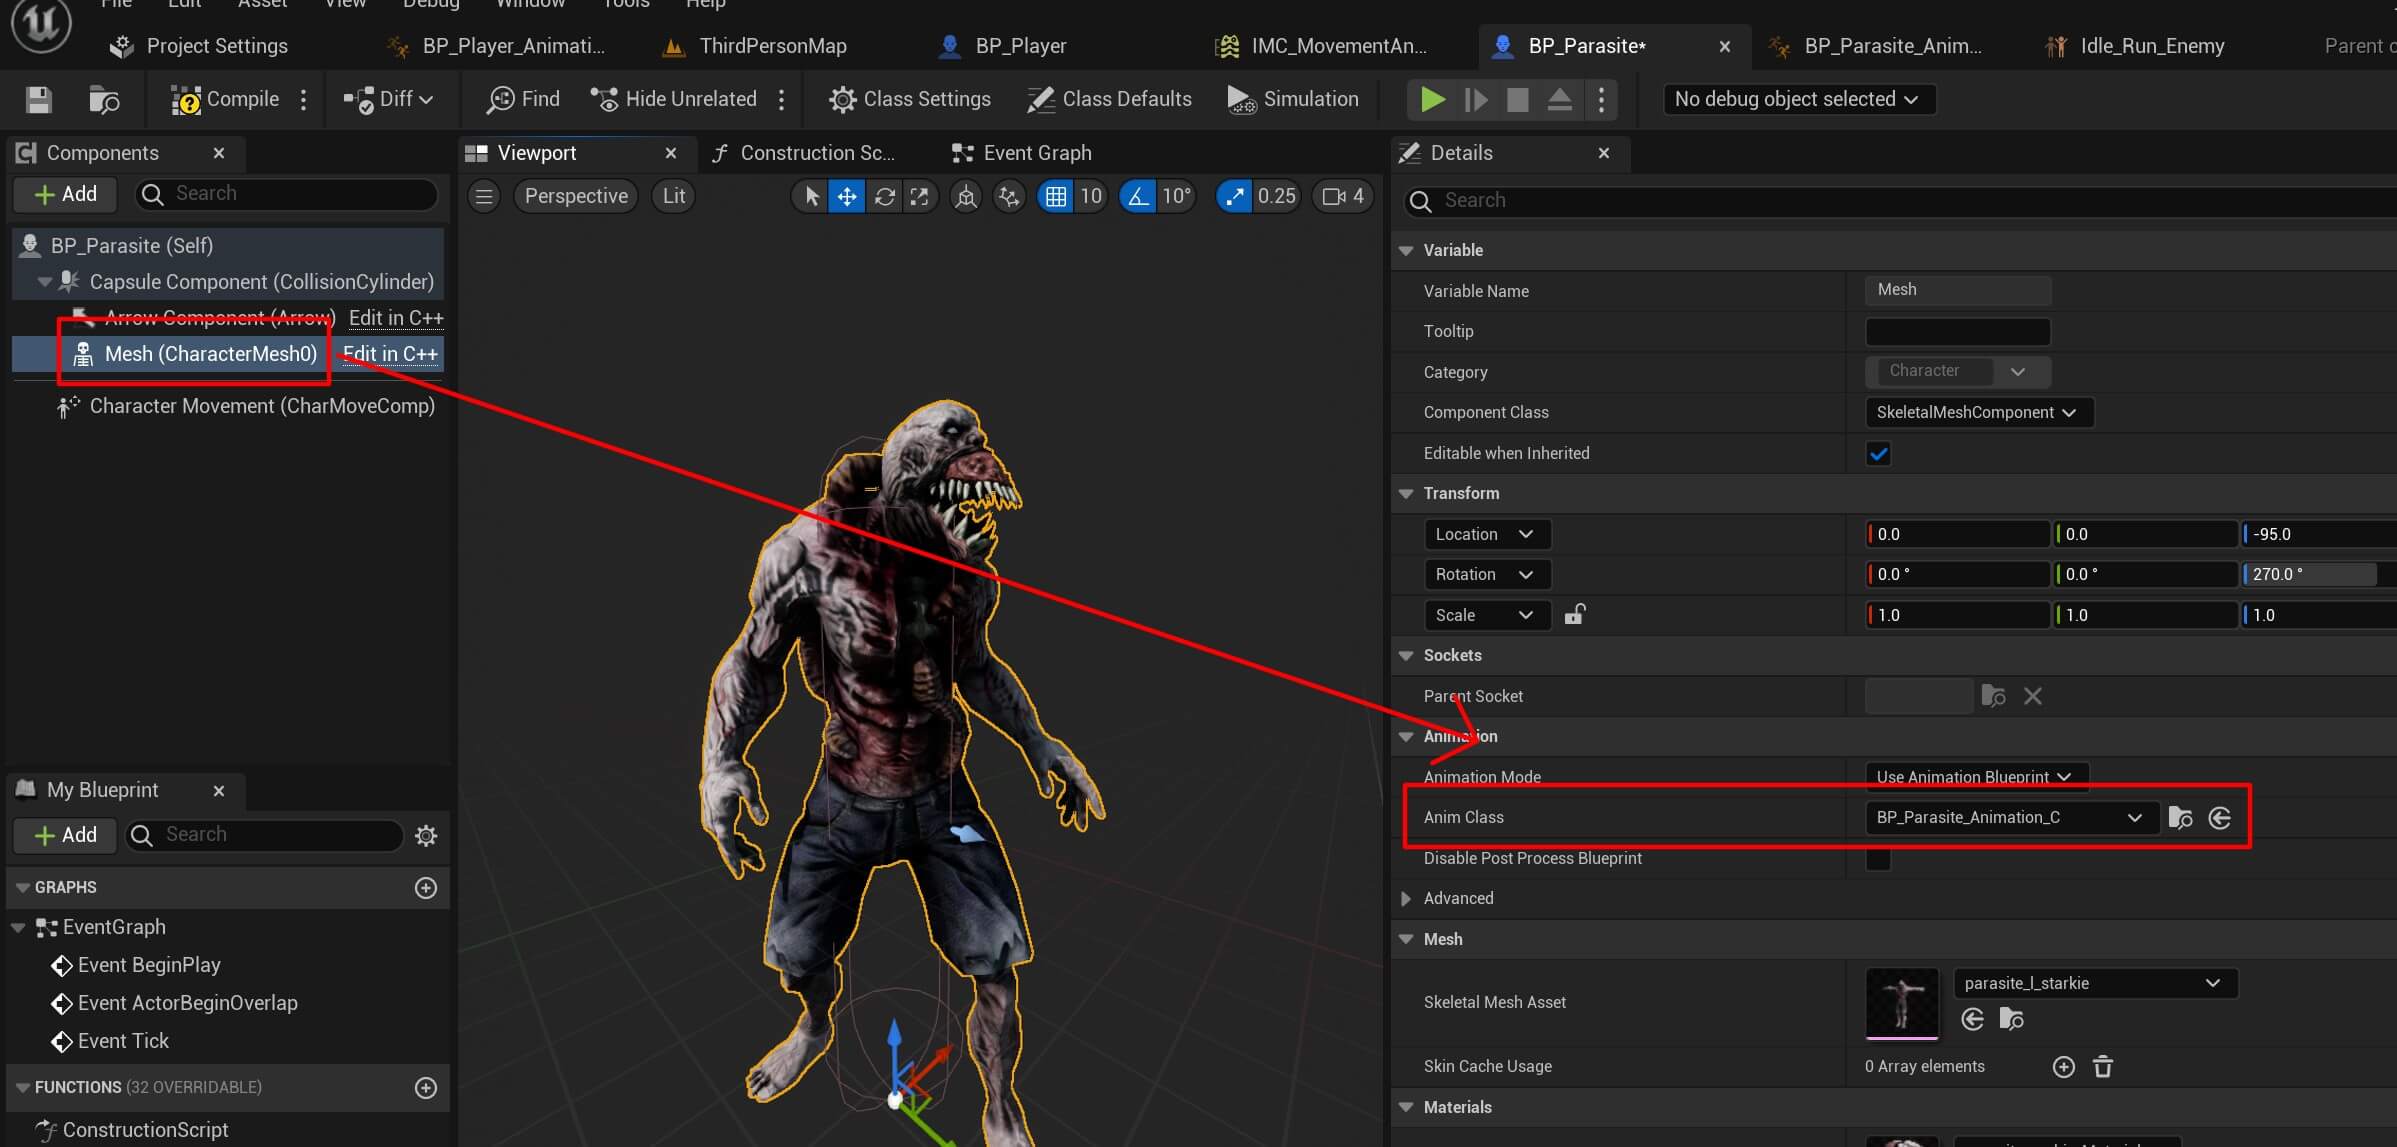
Task: Open camera speed setting
Action: point(1343,196)
